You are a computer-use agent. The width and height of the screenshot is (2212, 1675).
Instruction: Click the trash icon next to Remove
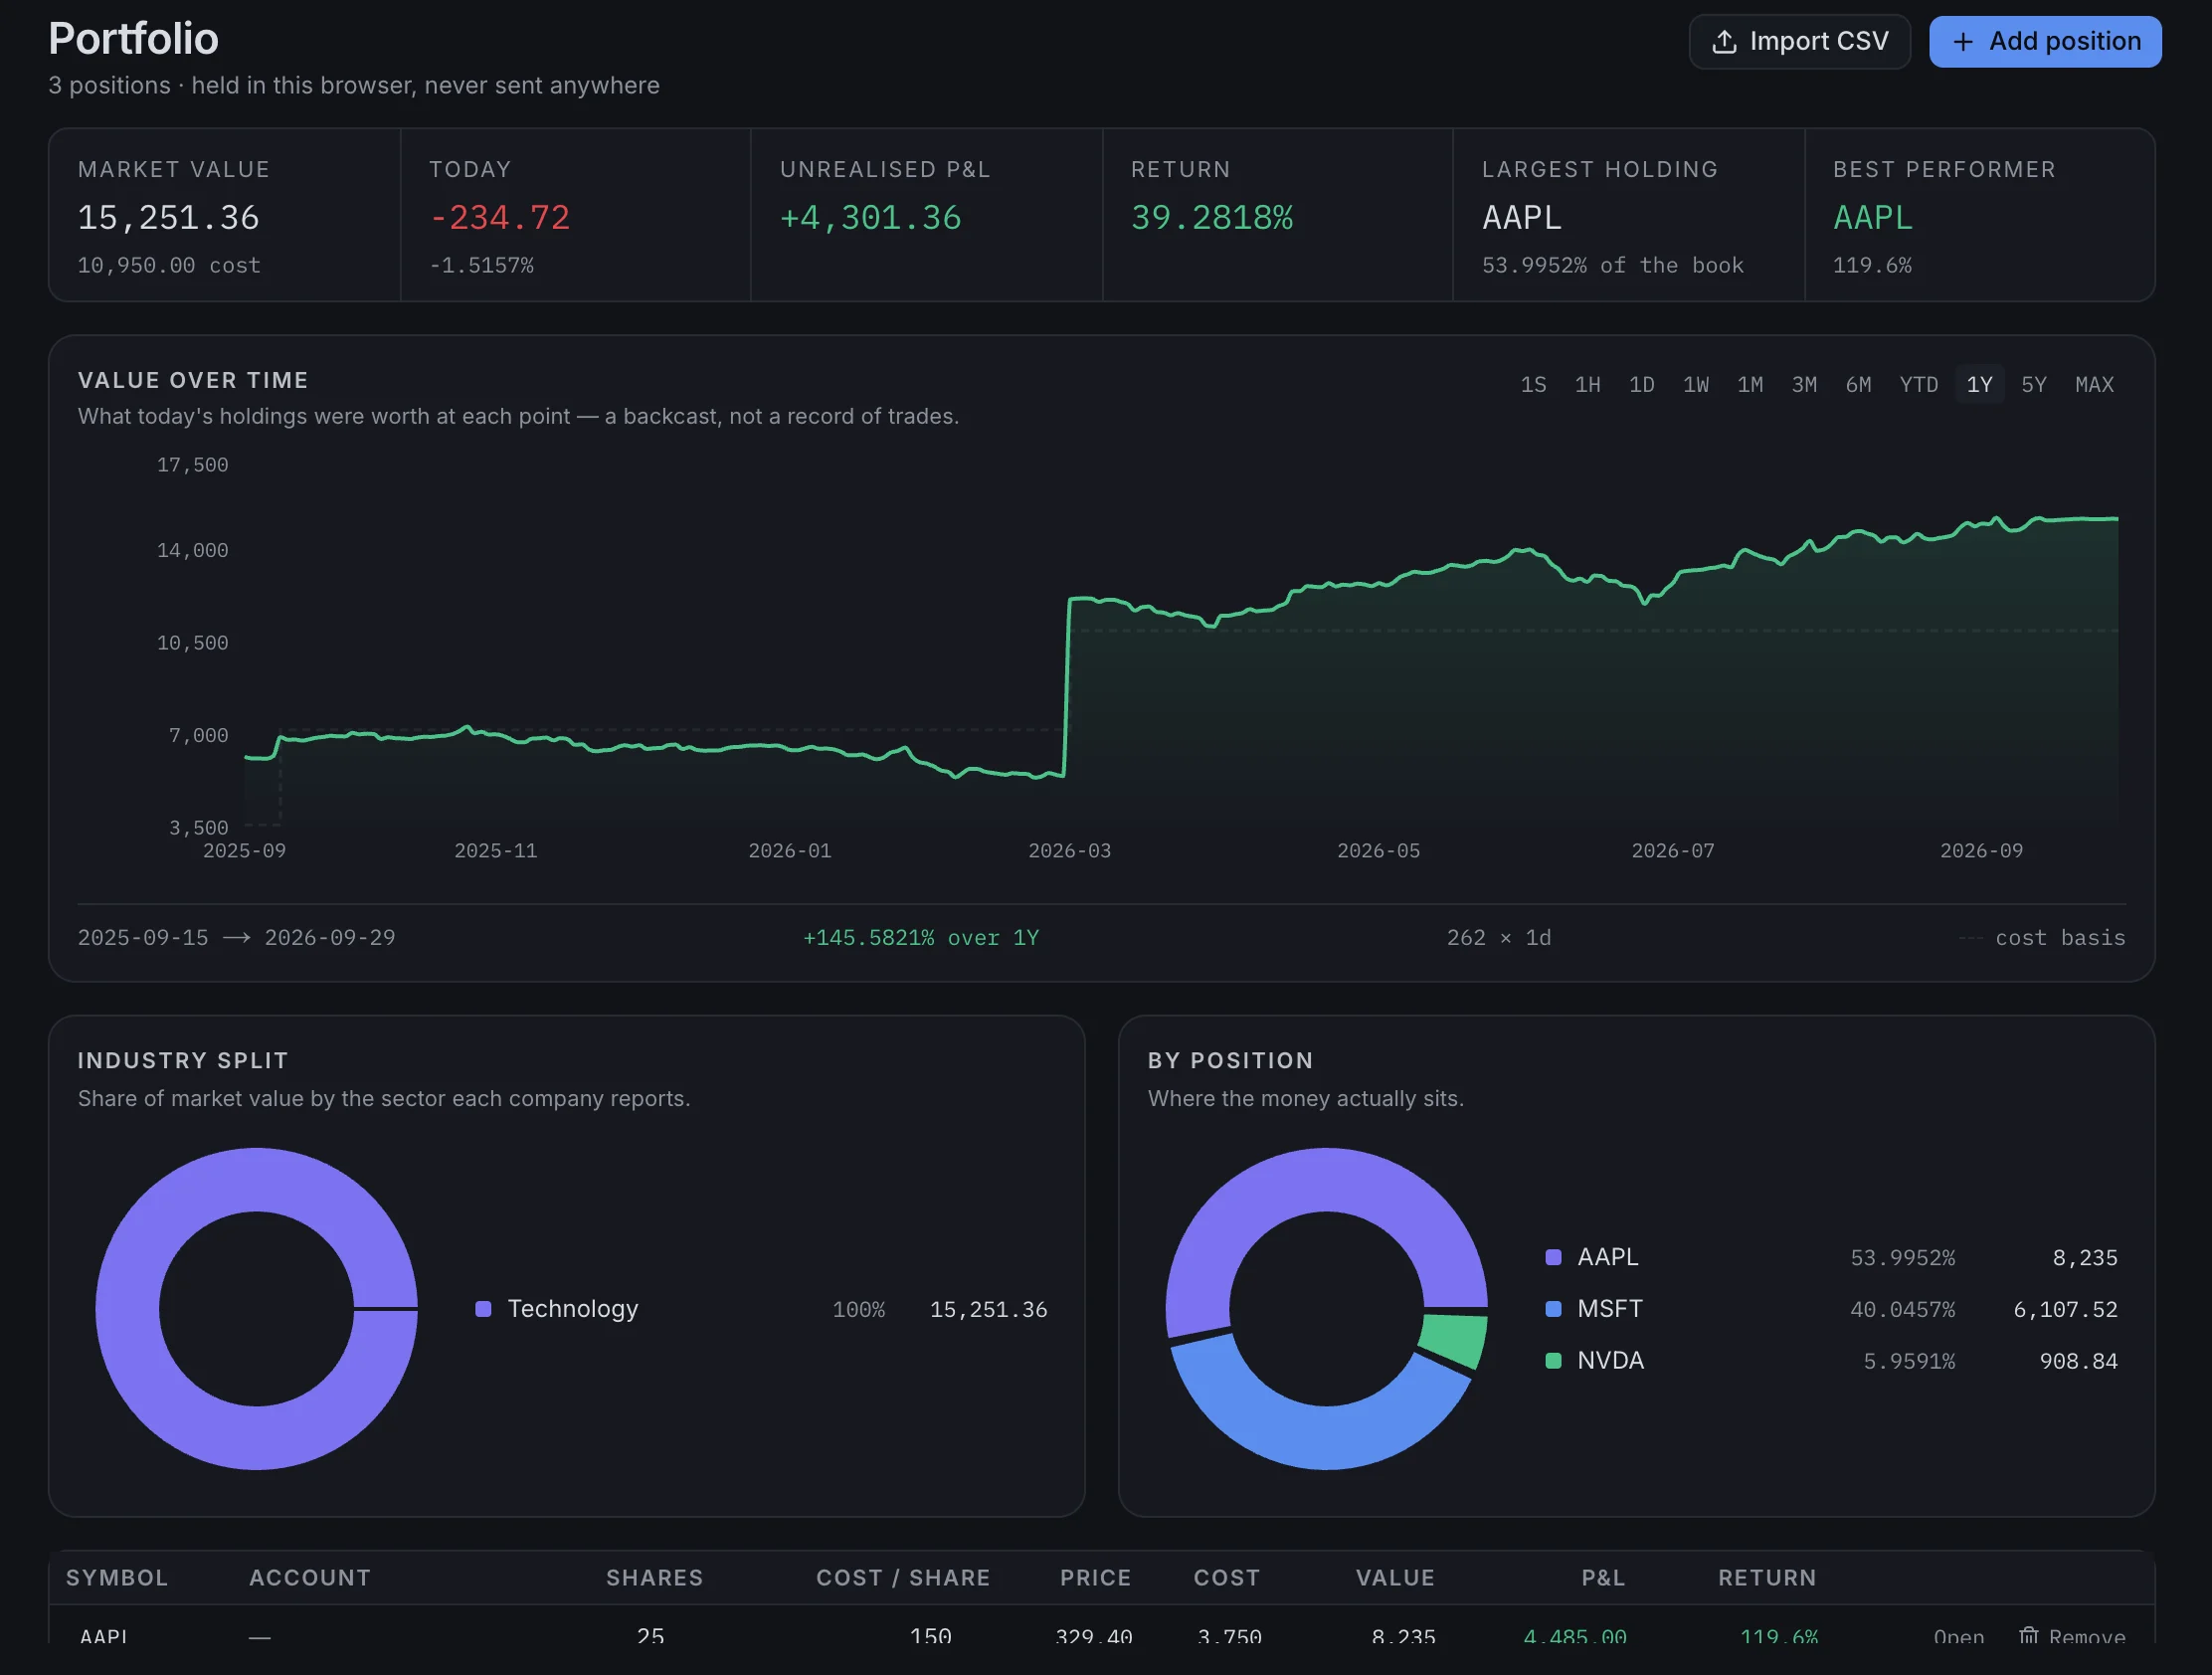[x=2028, y=1636]
